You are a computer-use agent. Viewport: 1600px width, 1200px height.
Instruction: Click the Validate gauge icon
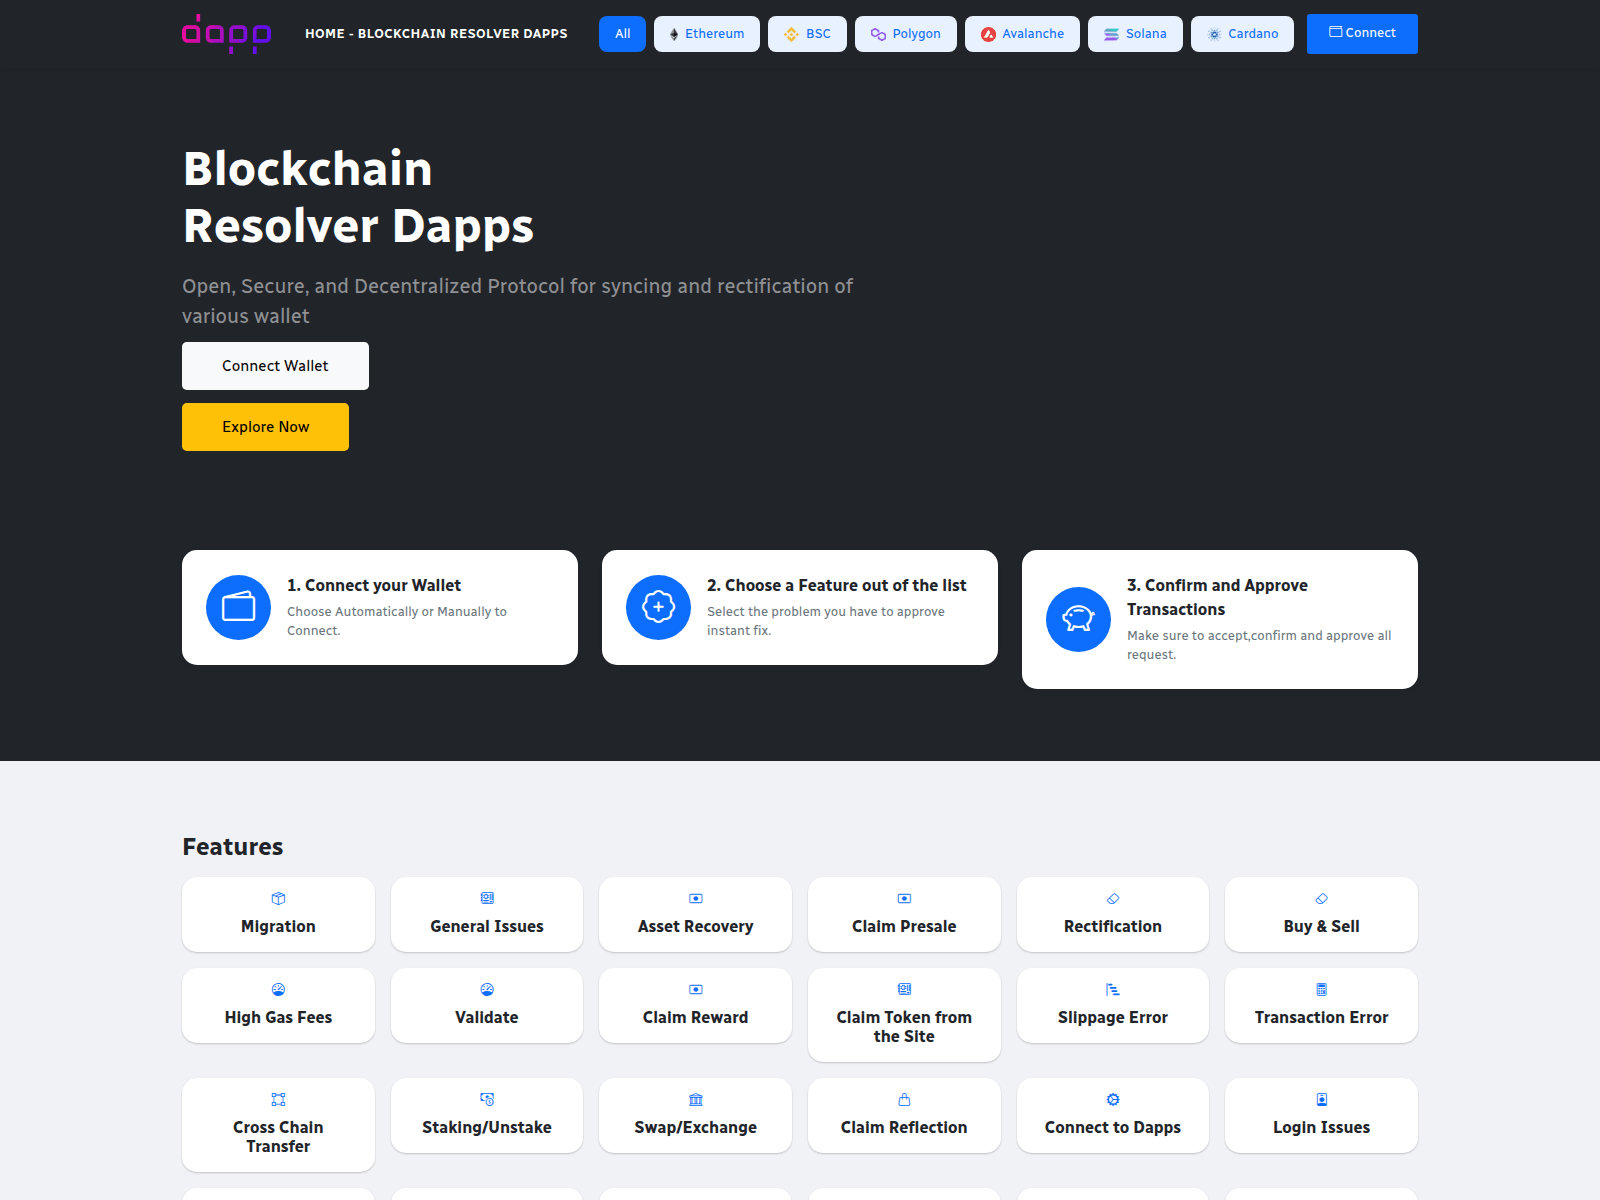[x=487, y=989]
